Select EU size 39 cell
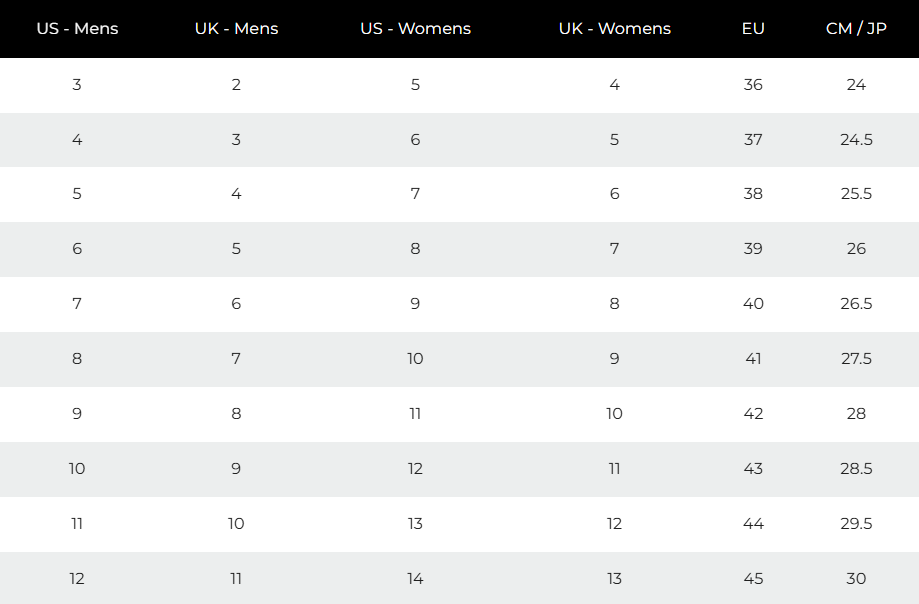This screenshot has width=919, height=604. [753, 249]
